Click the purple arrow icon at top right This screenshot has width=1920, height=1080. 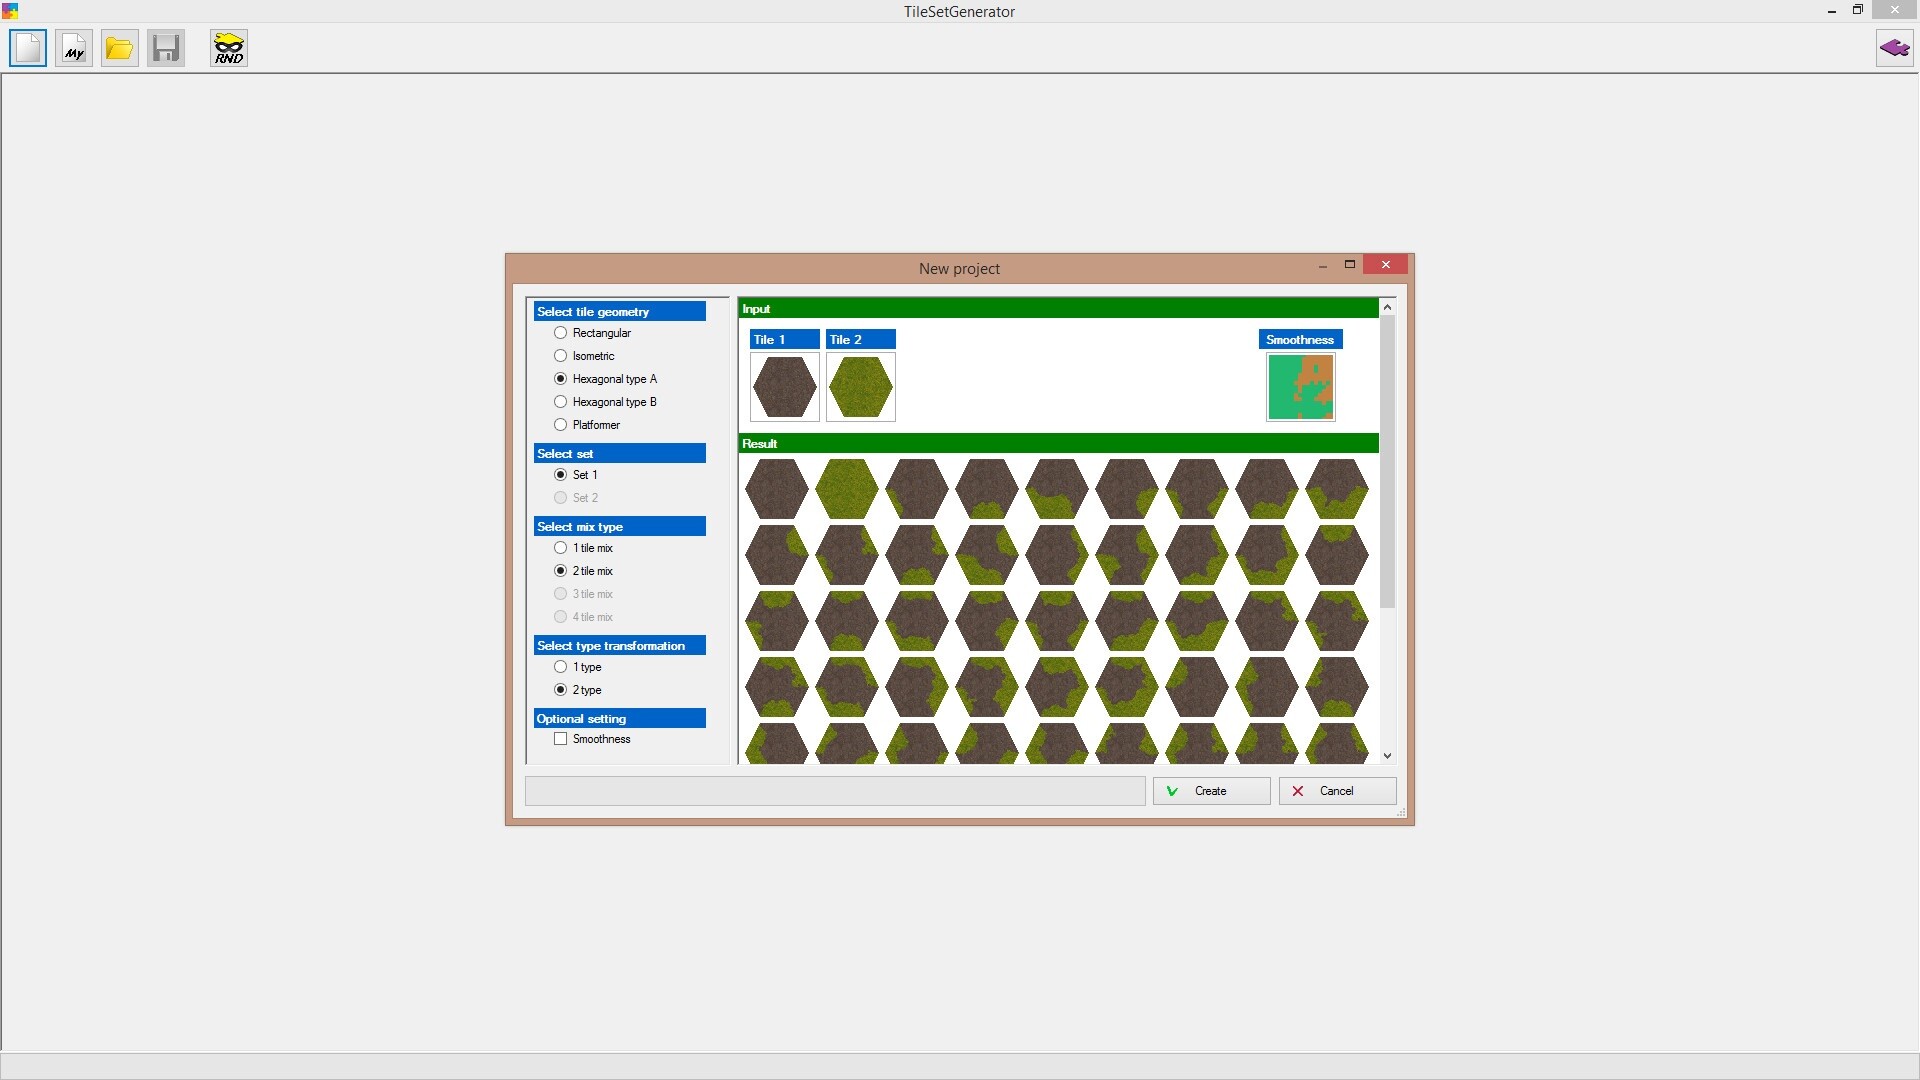pyautogui.click(x=1894, y=48)
